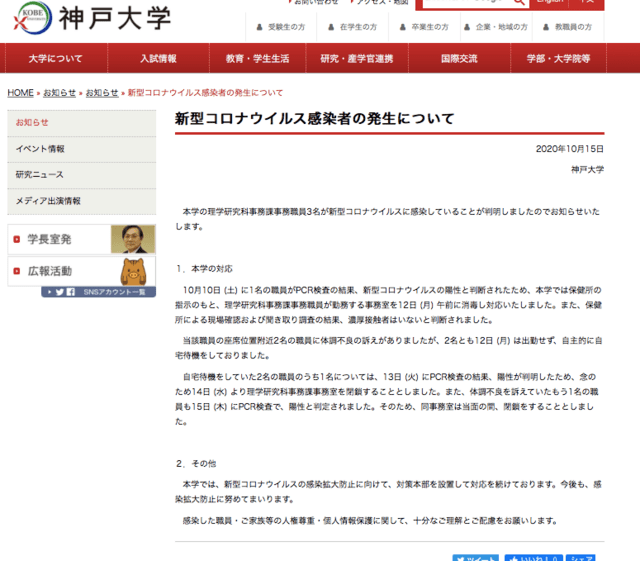Select イベント情報 in the sidebar
640x561 pixels.
click(x=82, y=149)
